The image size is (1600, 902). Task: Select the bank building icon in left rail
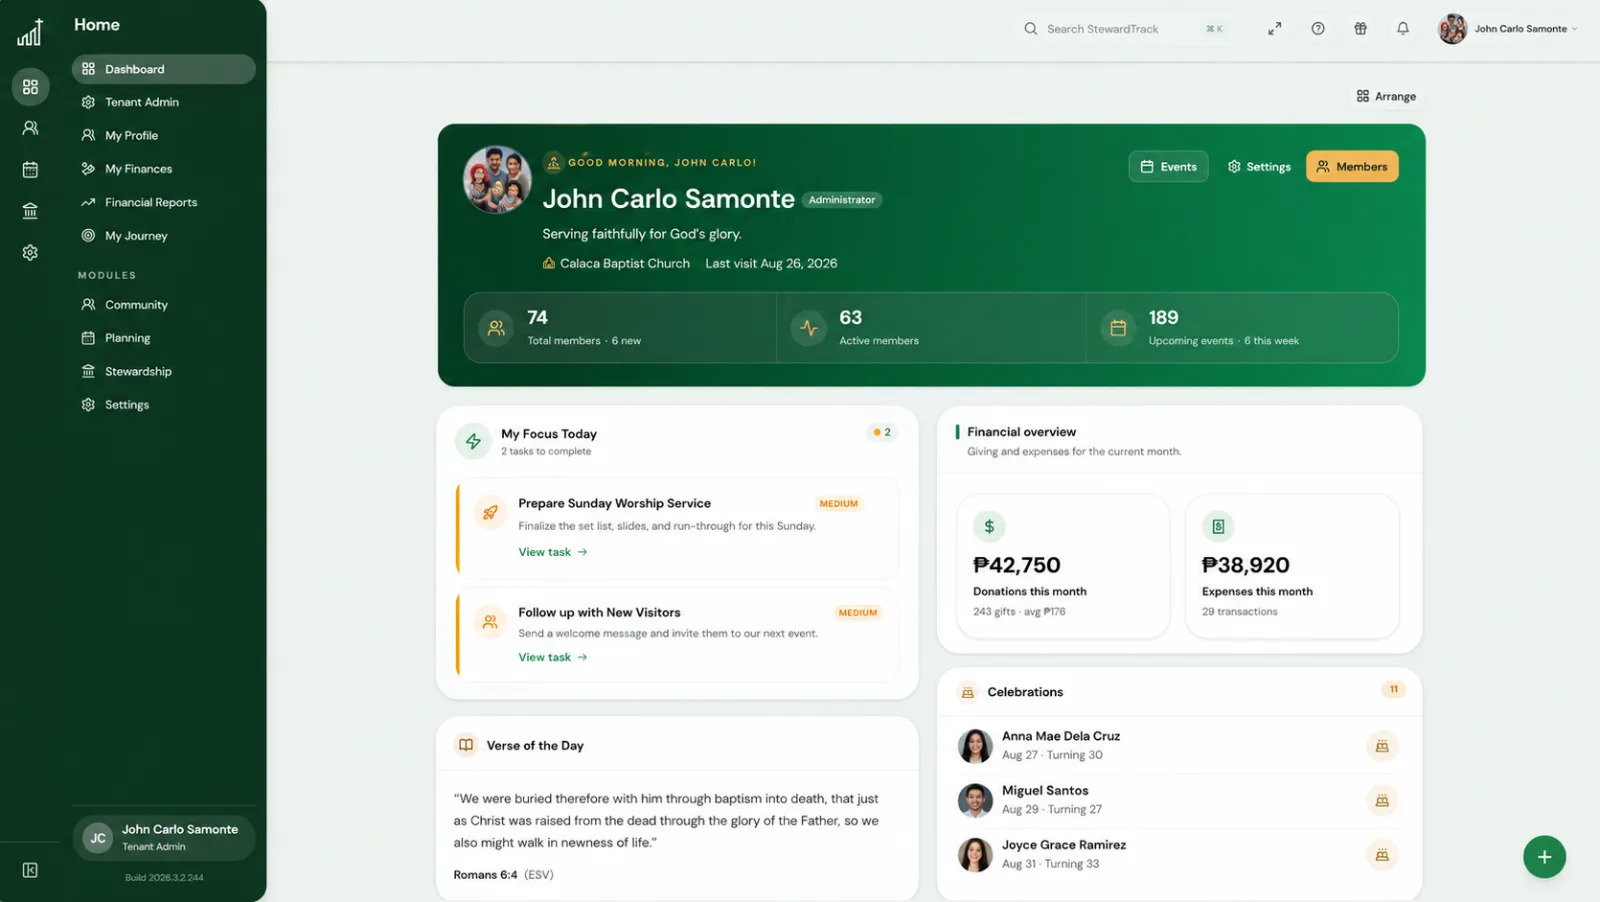(30, 211)
